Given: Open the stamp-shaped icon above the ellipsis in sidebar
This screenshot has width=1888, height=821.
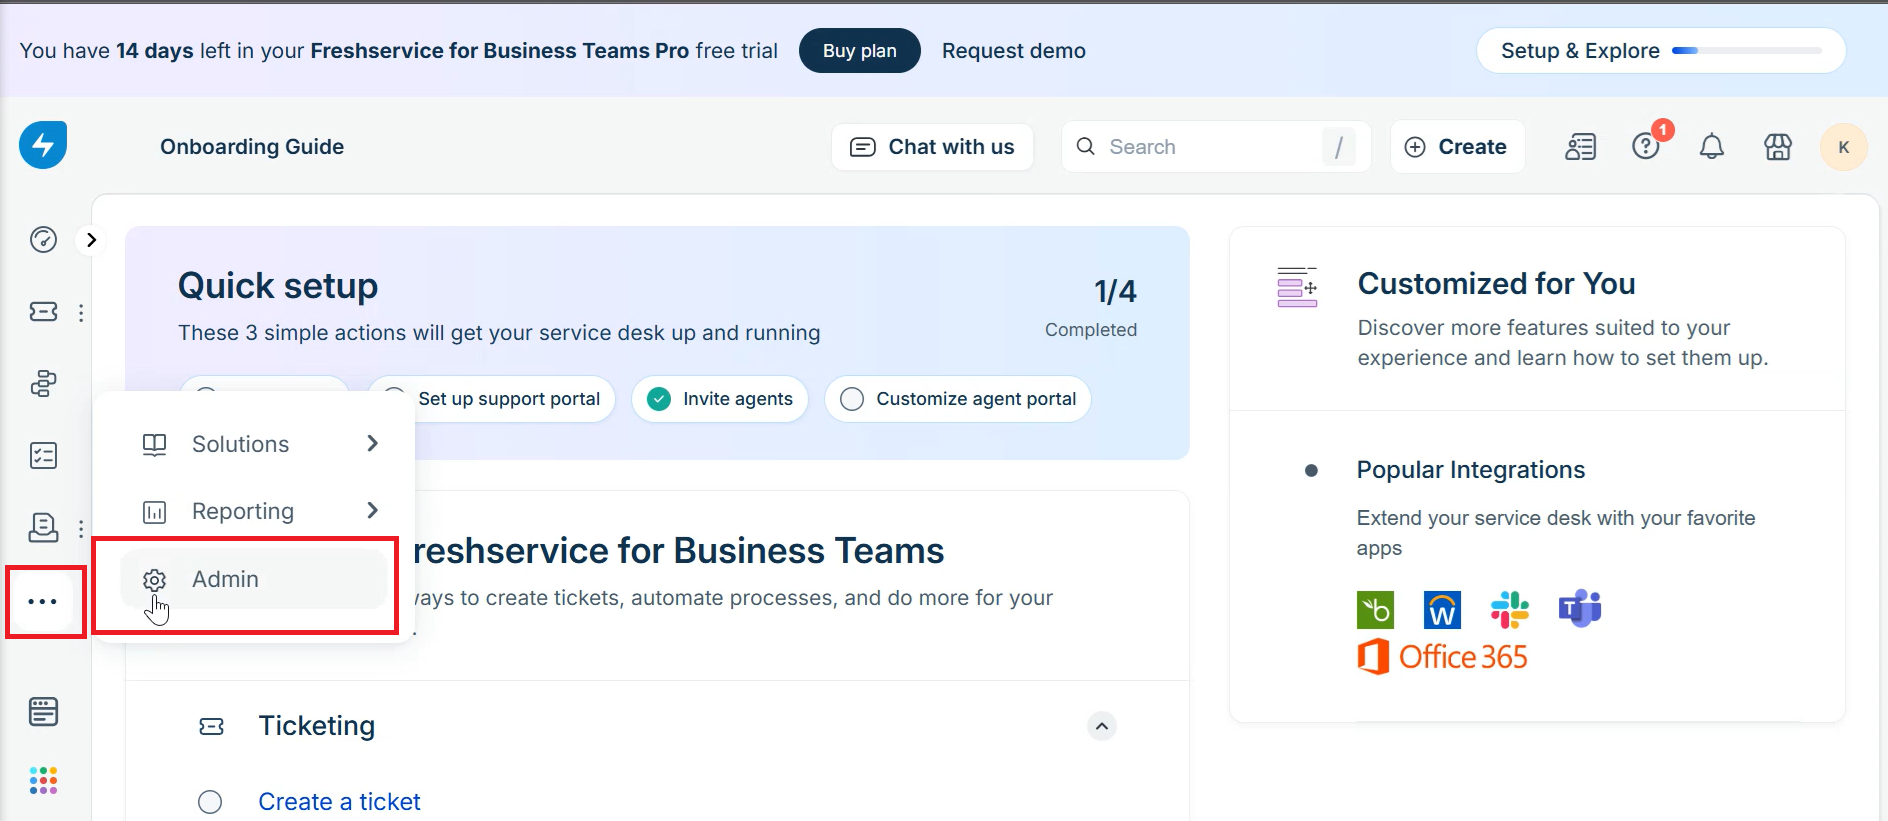Looking at the screenshot, I should [x=43, y=527].
